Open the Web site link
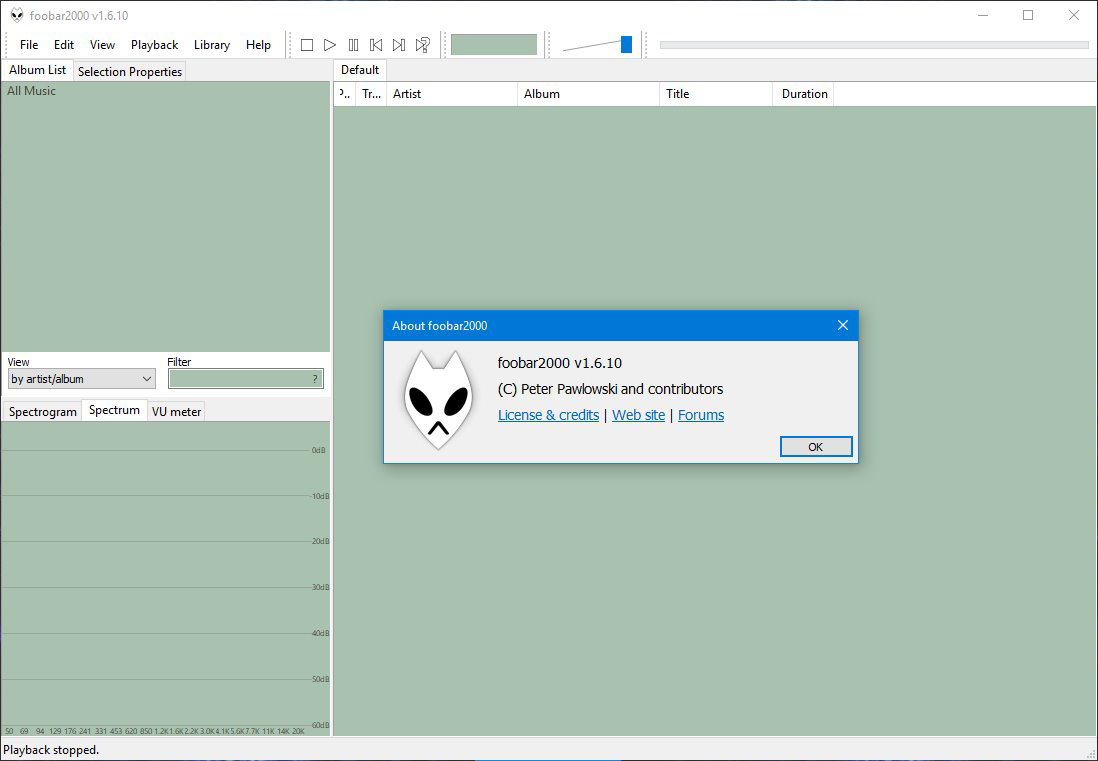 click(x=639, y=415)
